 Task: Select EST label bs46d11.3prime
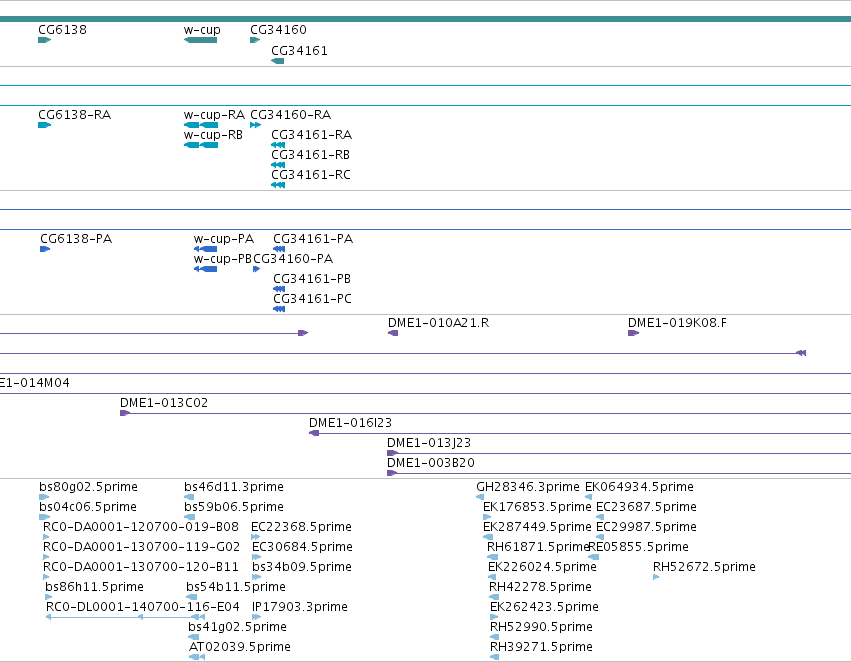tap(234, 487)
